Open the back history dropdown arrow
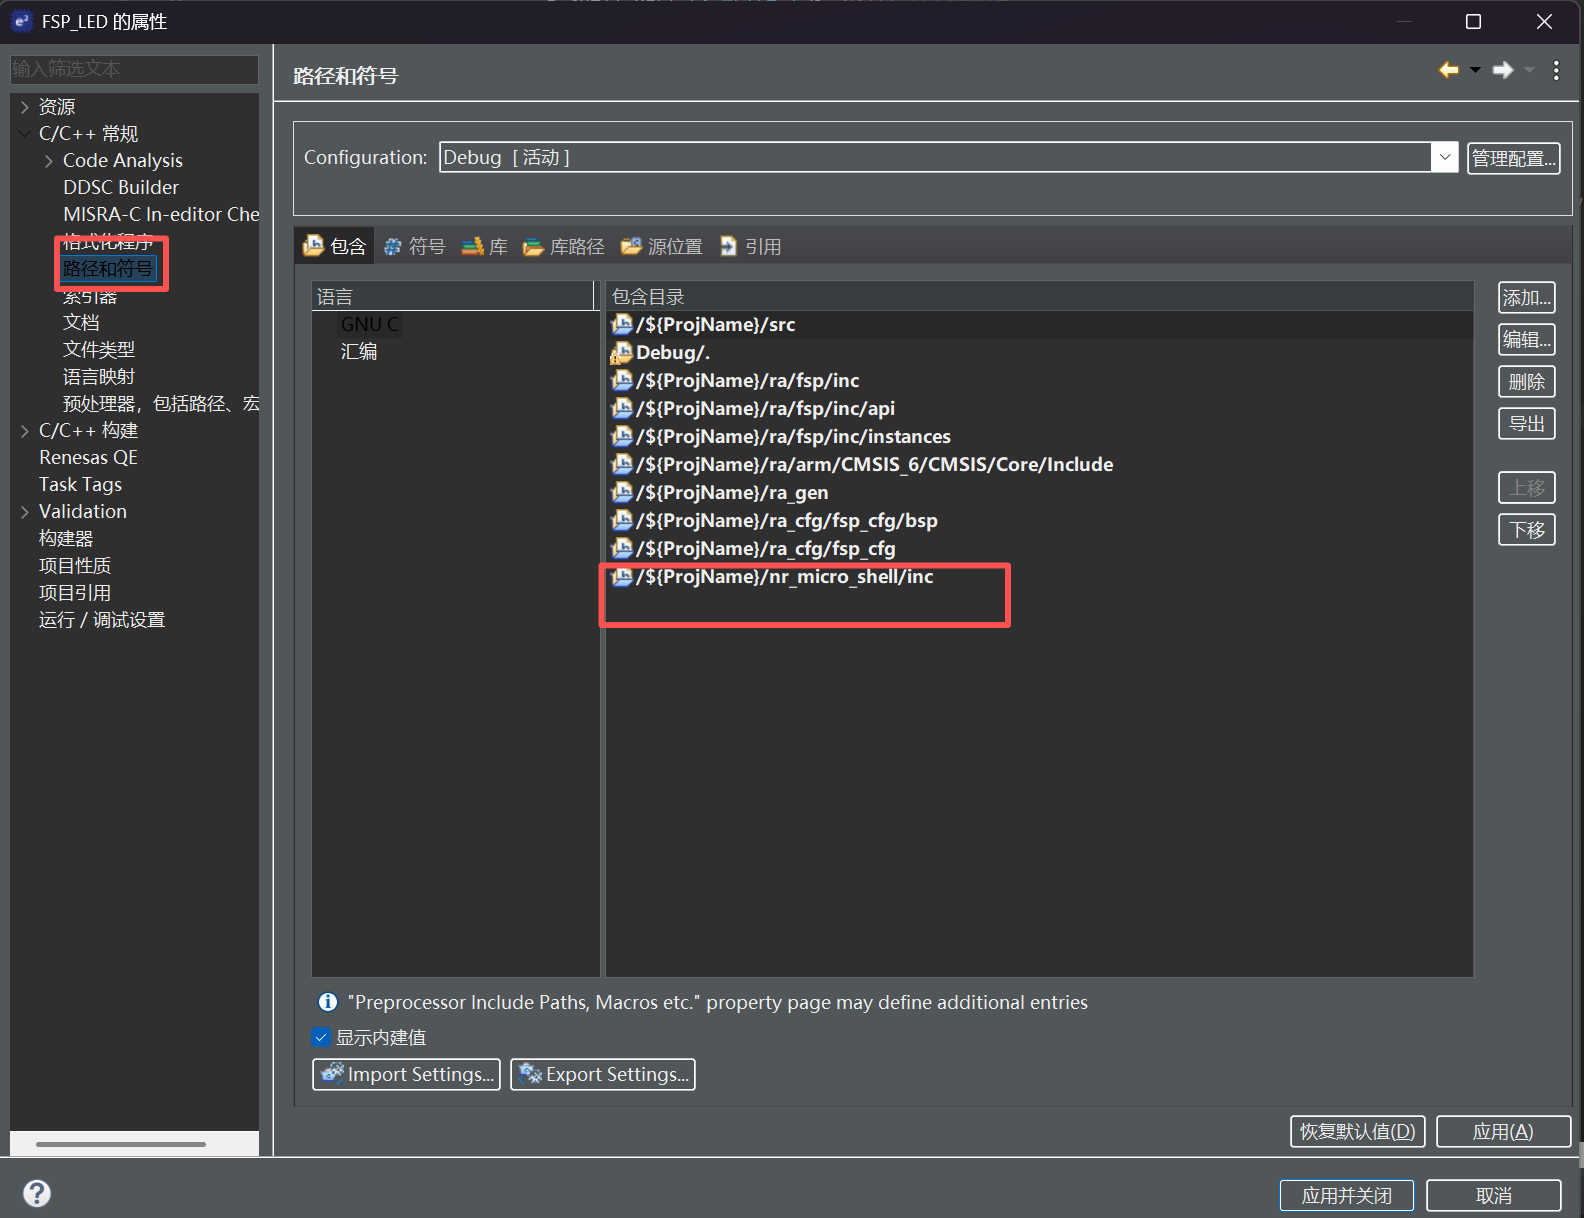Screen dimensions: 1584x1218 coord(1475,70)
